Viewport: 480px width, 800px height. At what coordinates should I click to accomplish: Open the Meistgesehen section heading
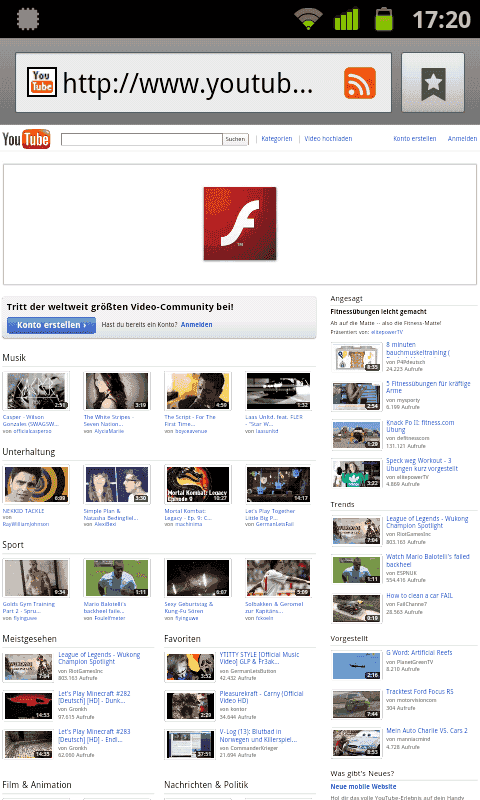pyautogui.click(x=29, y=639)
